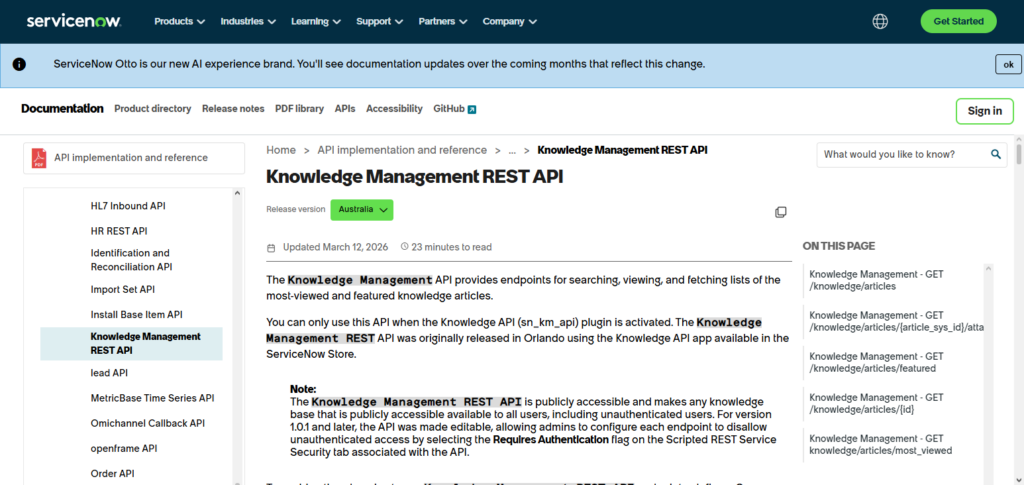Click the sidebar tree scrollbar
The height and width of the screenshot is (485, 1024).
[x=238, y=336]
